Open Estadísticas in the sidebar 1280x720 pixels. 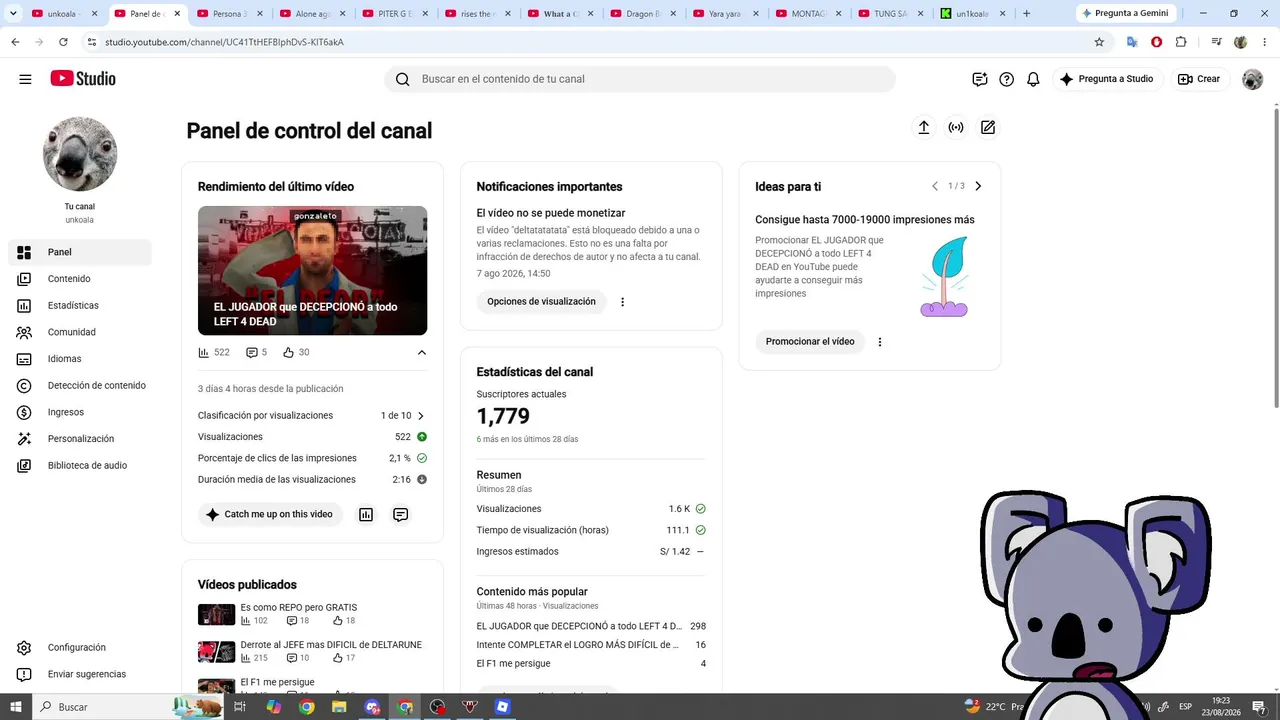tap(80, 306)
